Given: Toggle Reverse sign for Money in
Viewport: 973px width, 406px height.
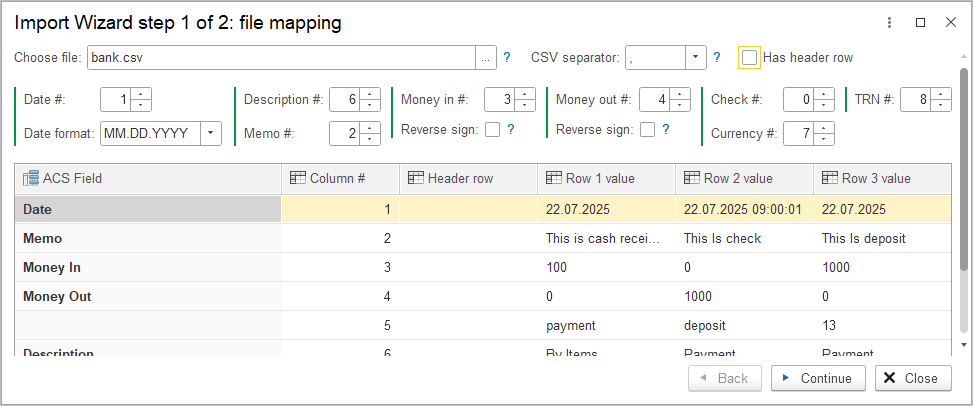Looking at the screenshot, I should pos(492,129).
